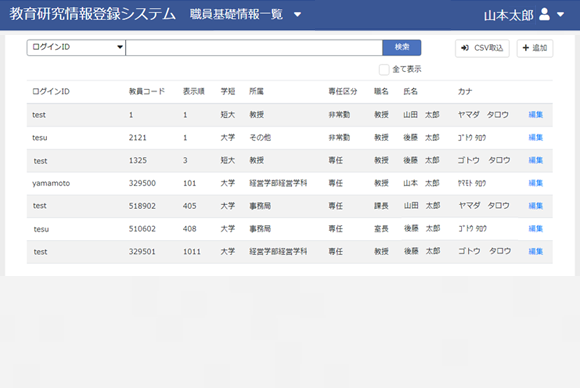Click the 518902 staff code cell
The width and height of the screenshot is (580, 388).
tap(142, 206)
